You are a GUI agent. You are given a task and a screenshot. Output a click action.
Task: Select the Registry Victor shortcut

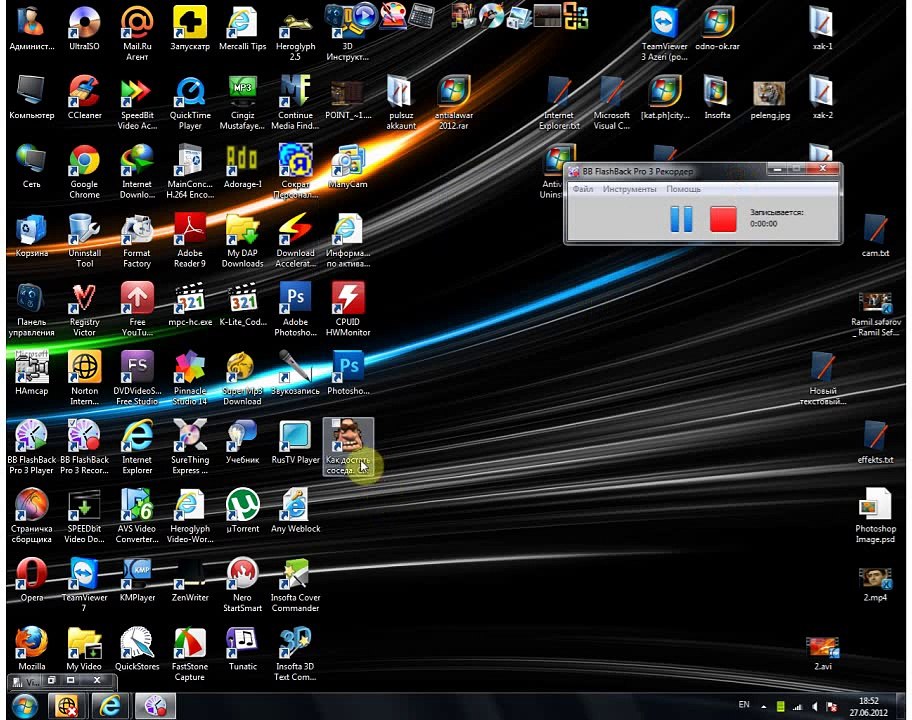click(x=84, y=309)
